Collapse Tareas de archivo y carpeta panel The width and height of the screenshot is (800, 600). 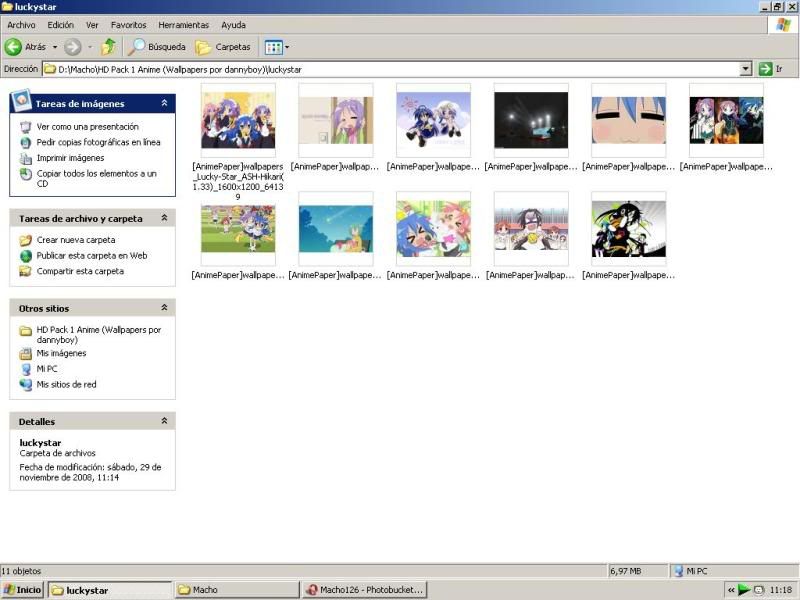164,218
